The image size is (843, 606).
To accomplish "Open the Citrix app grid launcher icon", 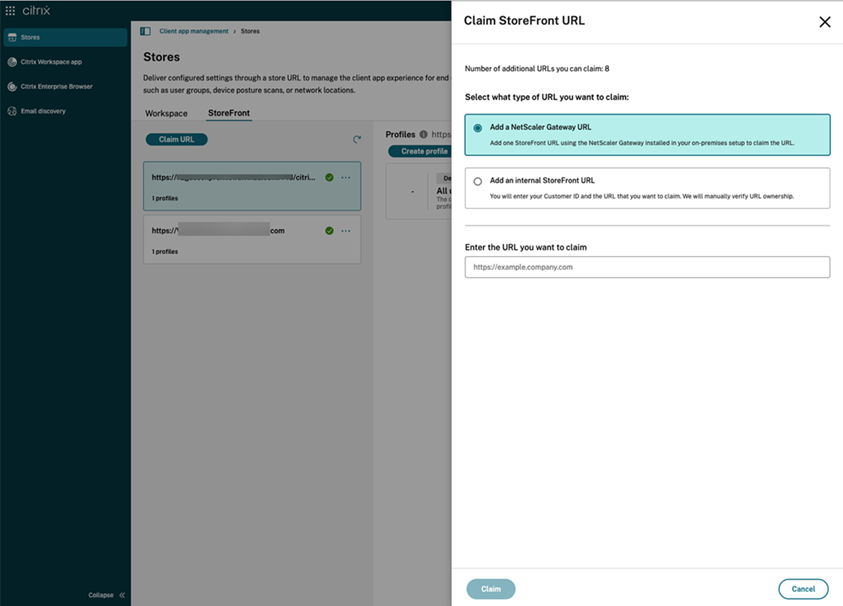I will pos(10,10).
